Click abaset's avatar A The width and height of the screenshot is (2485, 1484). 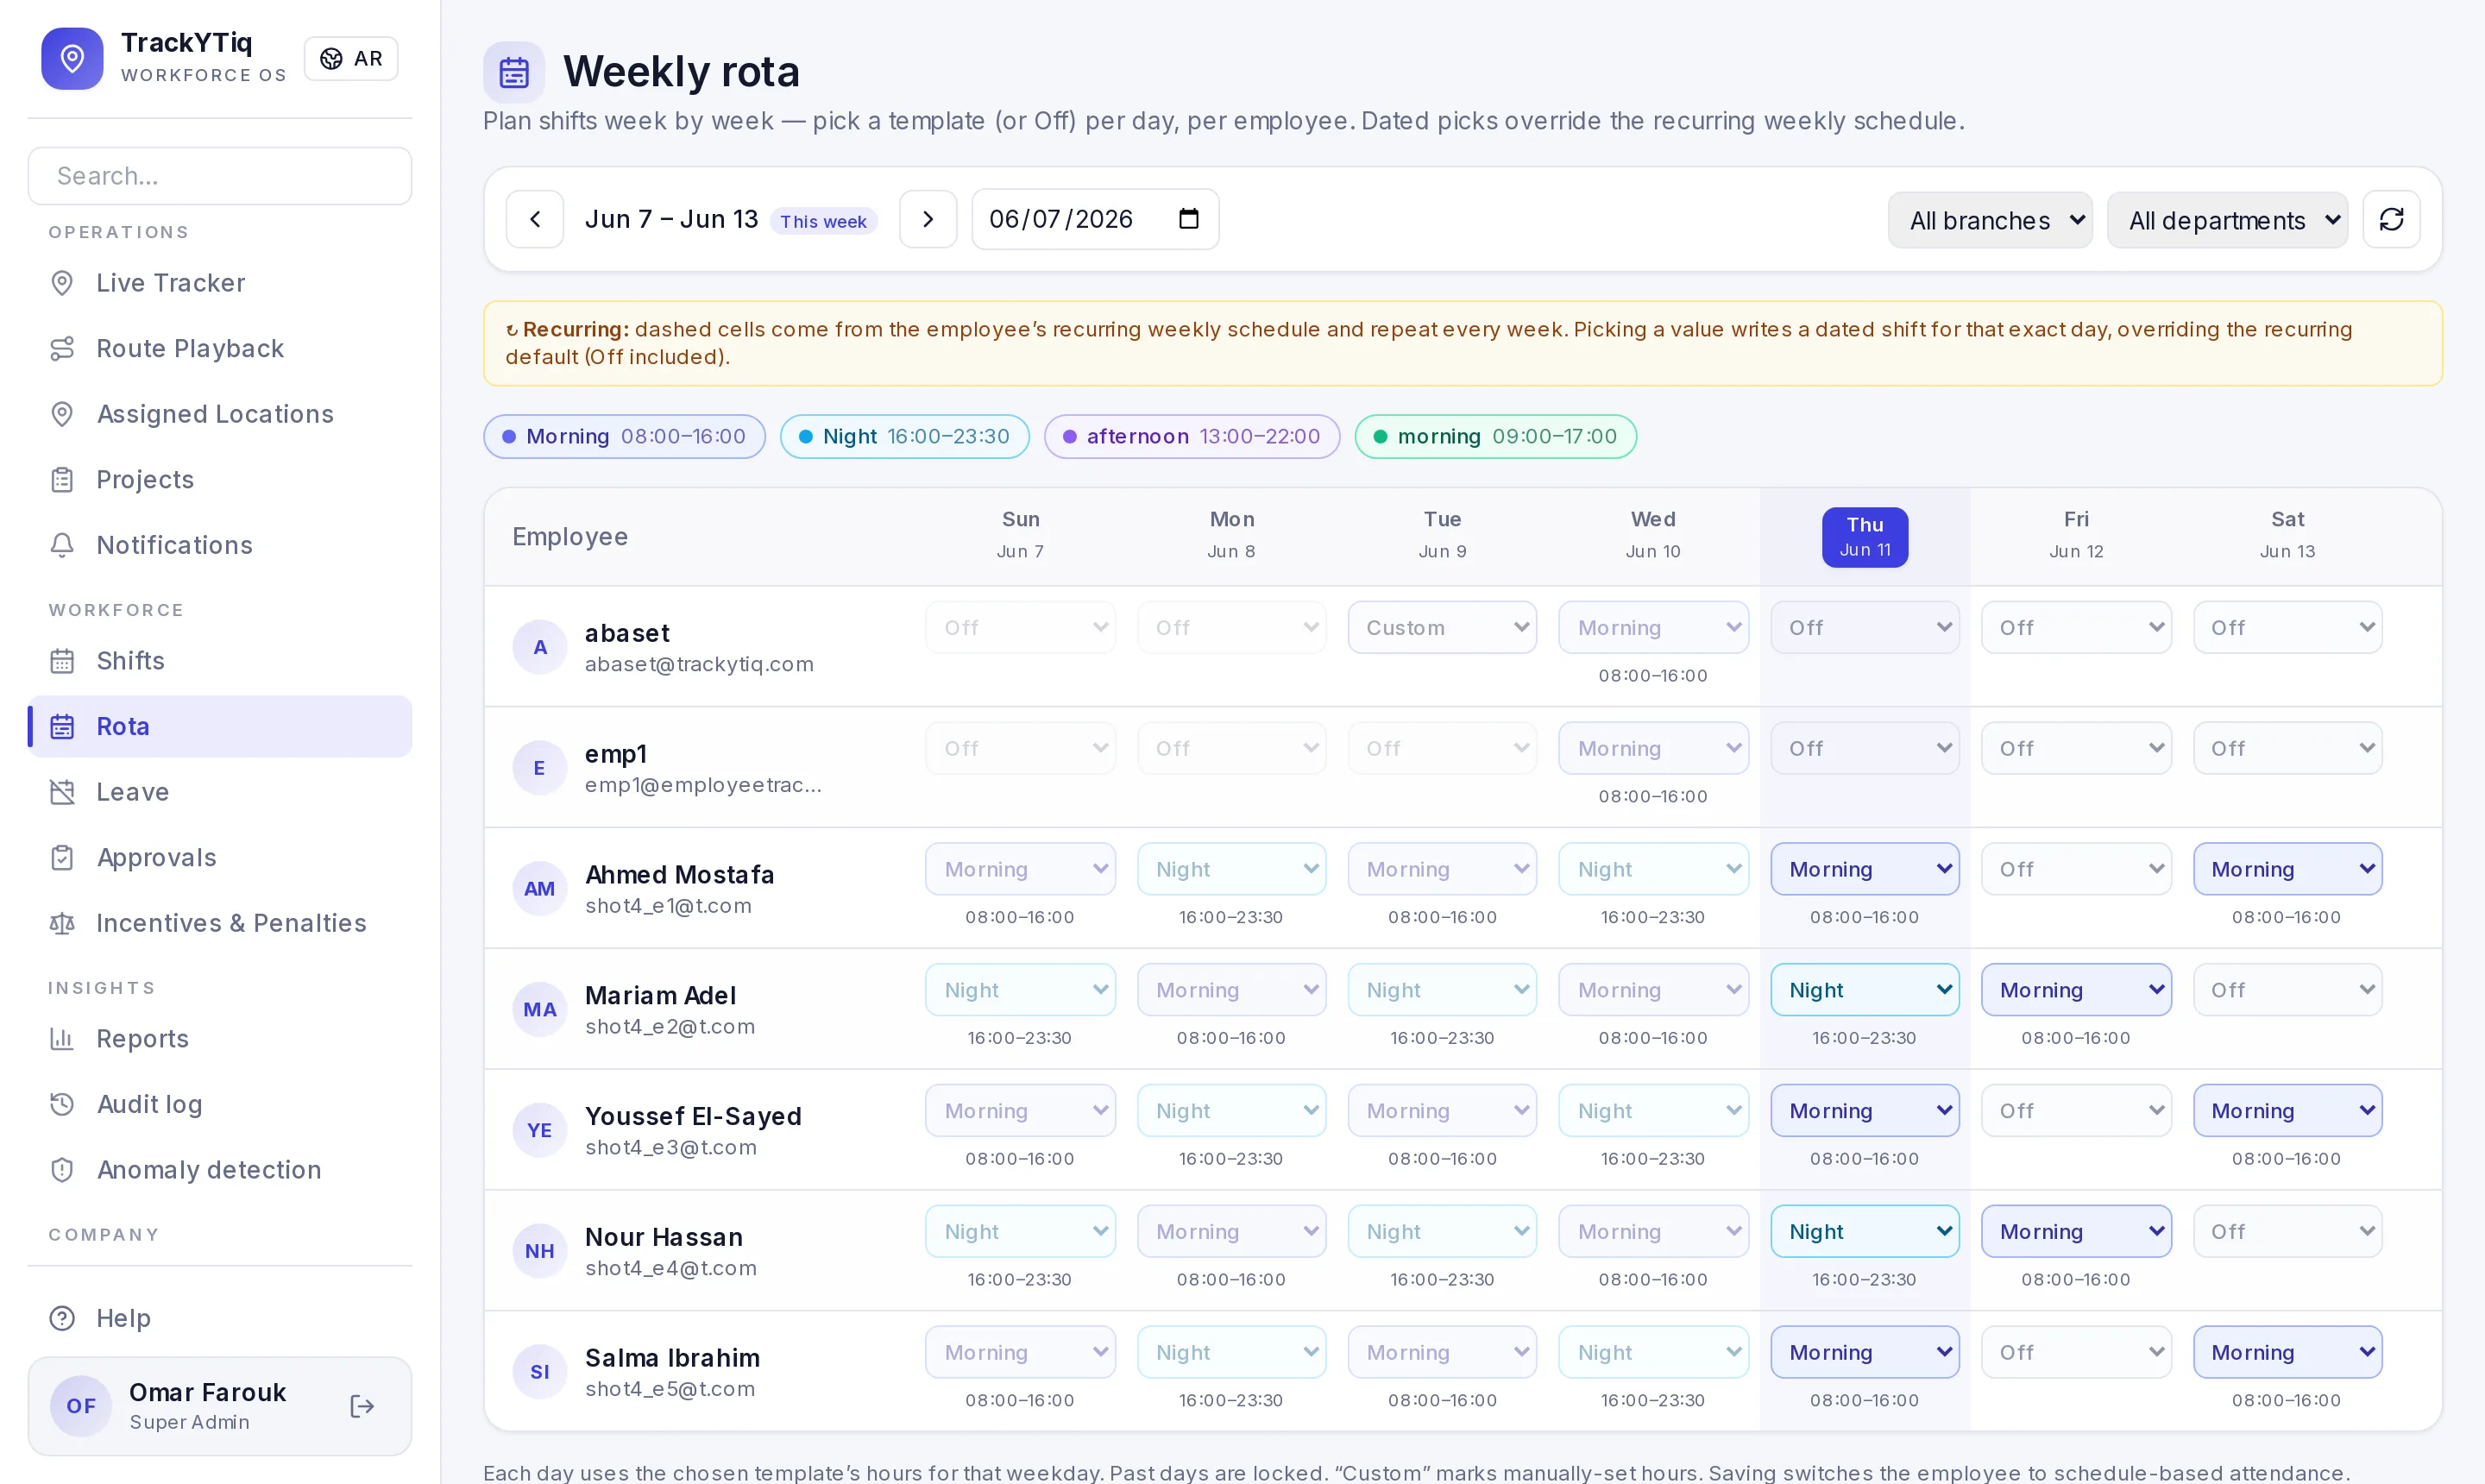[x=540, y=647]
